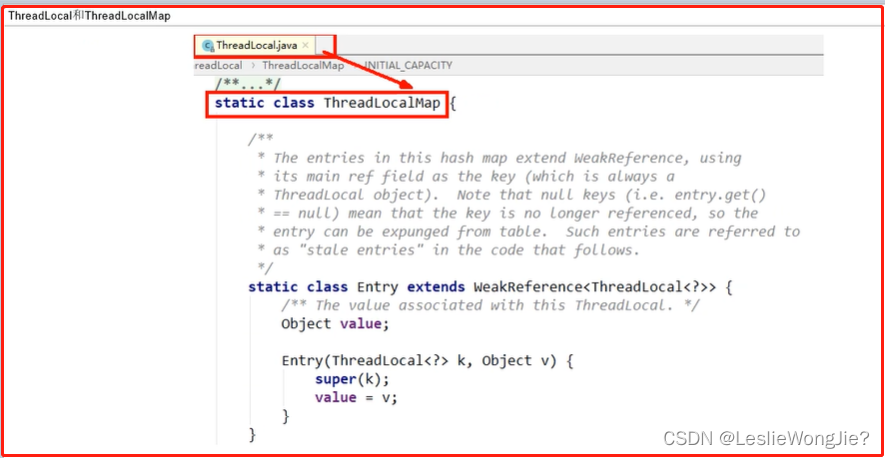Click comment line 'its main ref field as the key'
The image size is (885, 458).
pos(466,177)
